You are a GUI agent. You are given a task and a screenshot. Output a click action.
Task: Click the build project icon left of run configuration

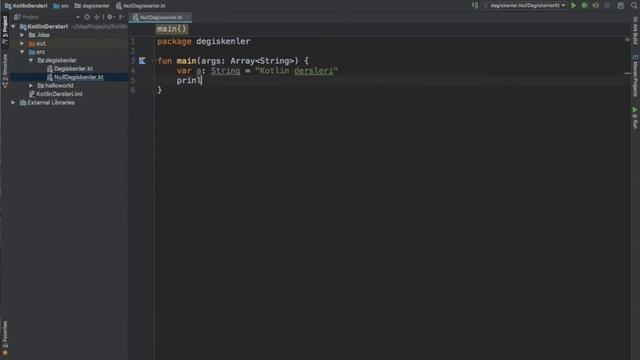tap(475, 6)
